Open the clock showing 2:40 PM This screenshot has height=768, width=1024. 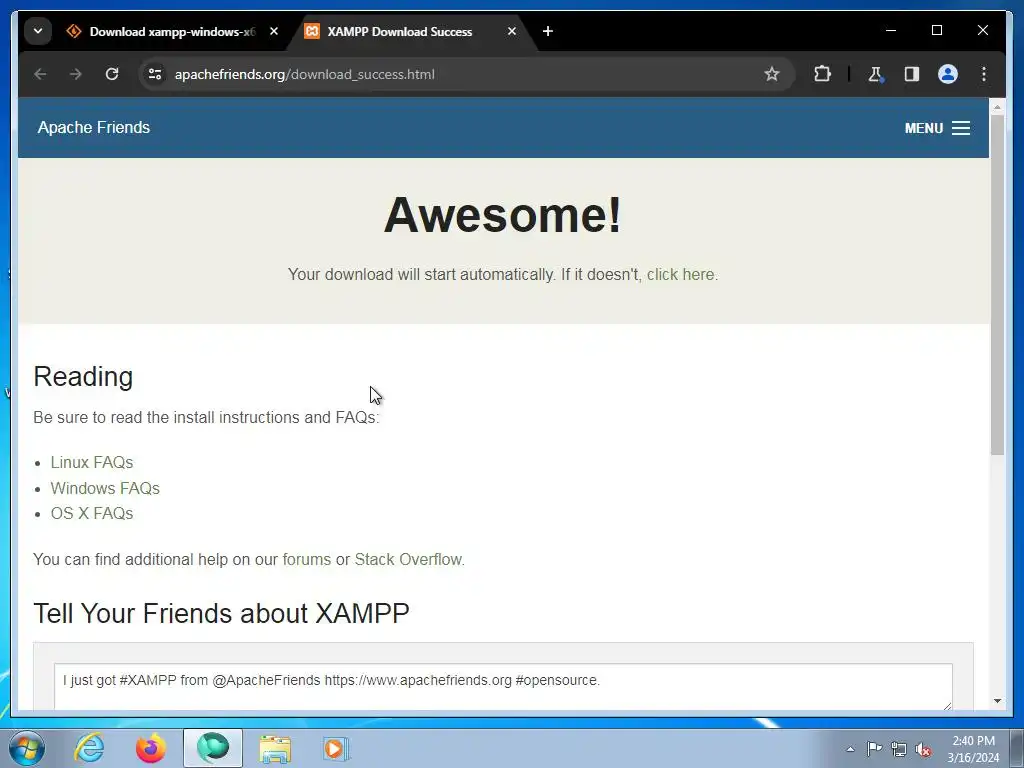point(973,749)
